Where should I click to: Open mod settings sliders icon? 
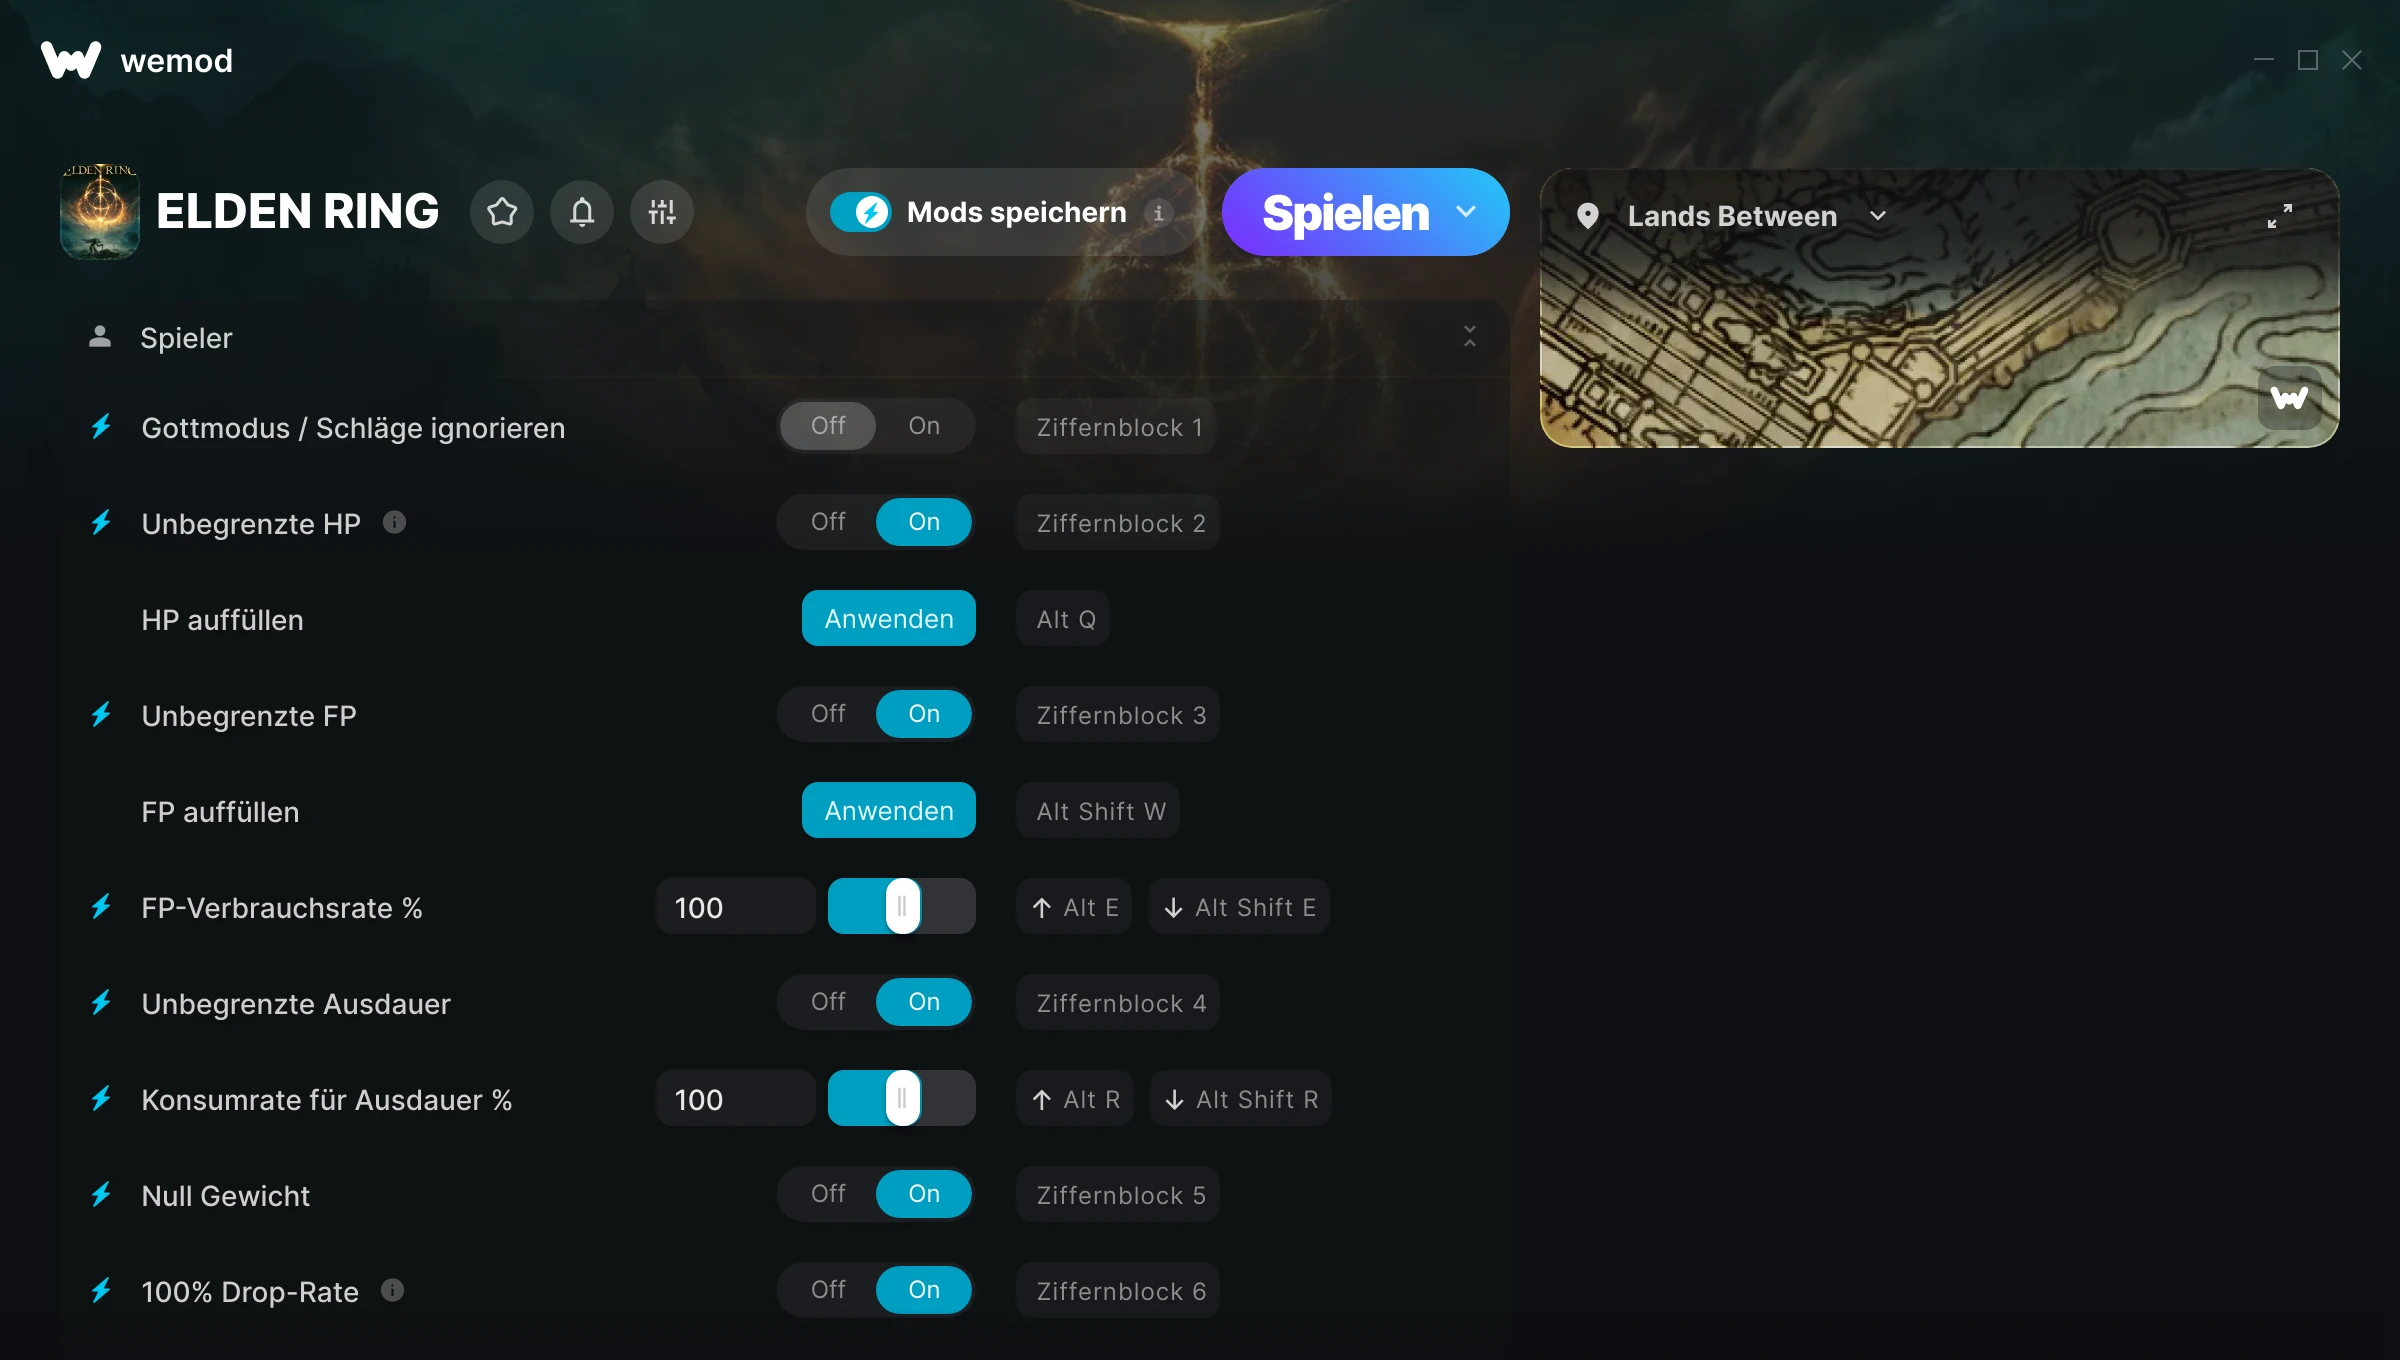click(662, 212)
